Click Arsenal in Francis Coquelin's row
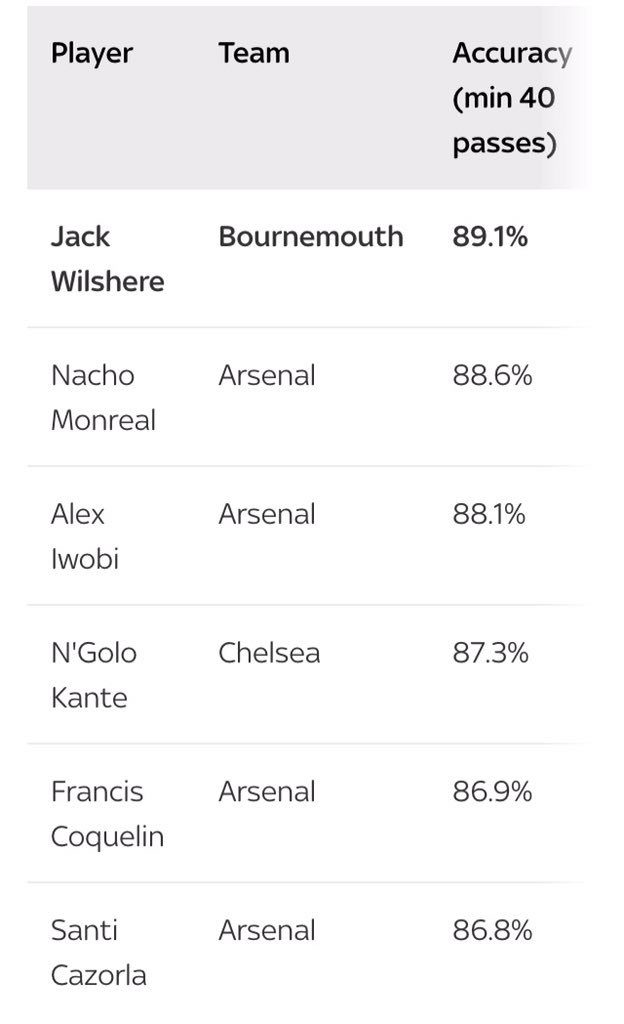This screenshot has height=1024, width=624. point(267,792)
